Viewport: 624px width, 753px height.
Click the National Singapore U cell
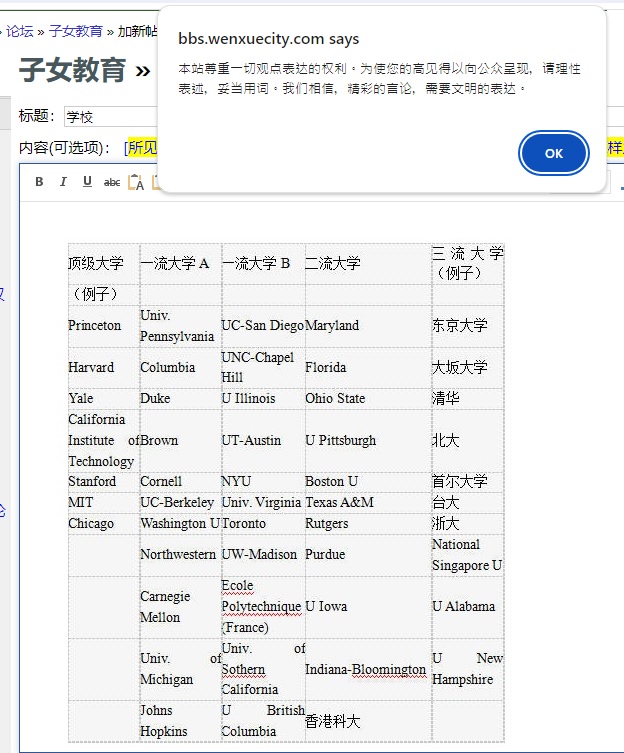467,555
